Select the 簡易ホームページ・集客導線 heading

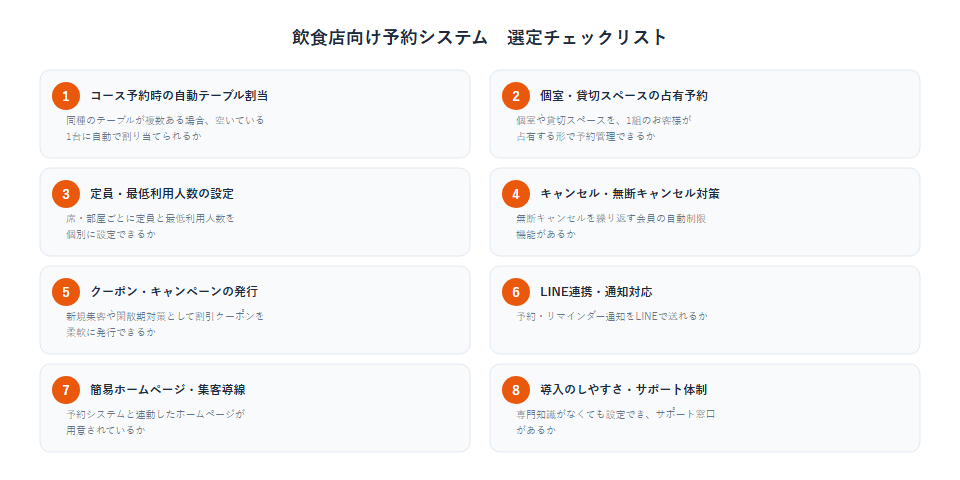(x=168, y=390)
